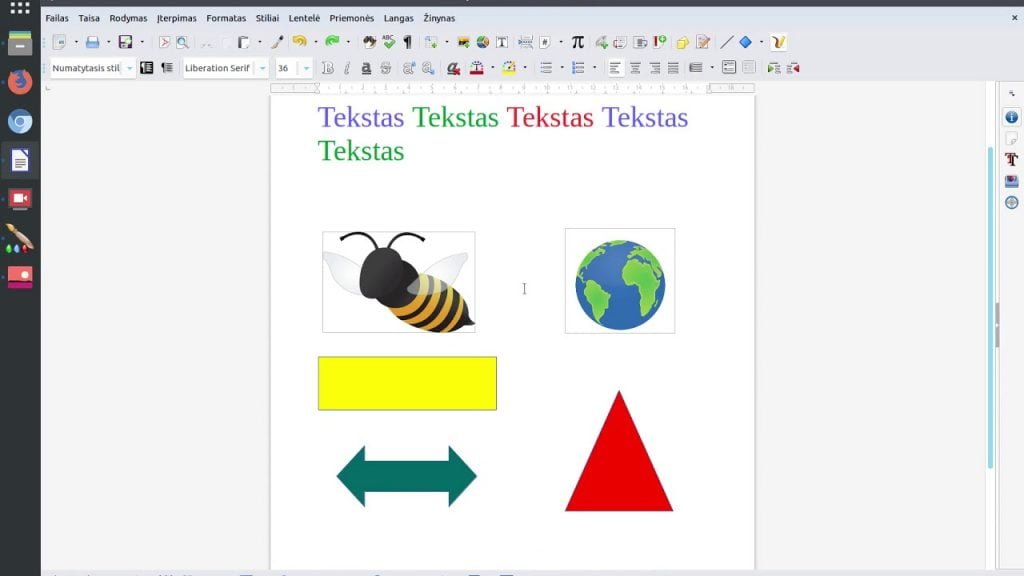The width and height of the screenshot is (1024, 576).
Task: Open the Priemonės menu
Action: (351, 18)
